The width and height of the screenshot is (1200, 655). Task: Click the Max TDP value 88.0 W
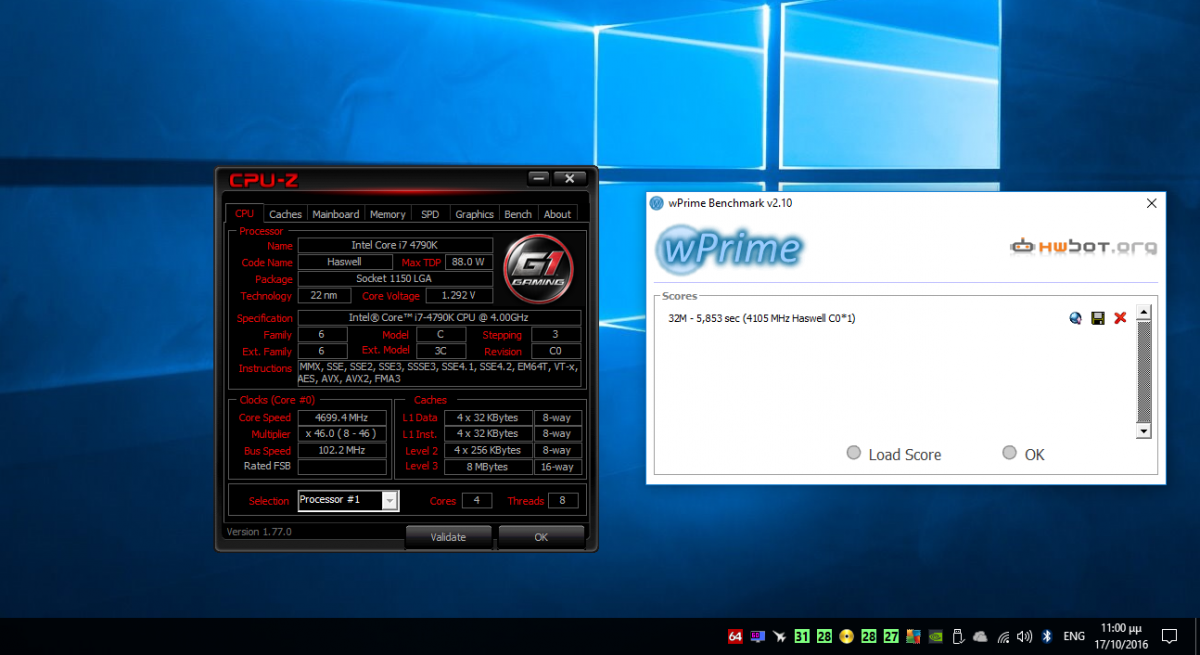[469, 262]
